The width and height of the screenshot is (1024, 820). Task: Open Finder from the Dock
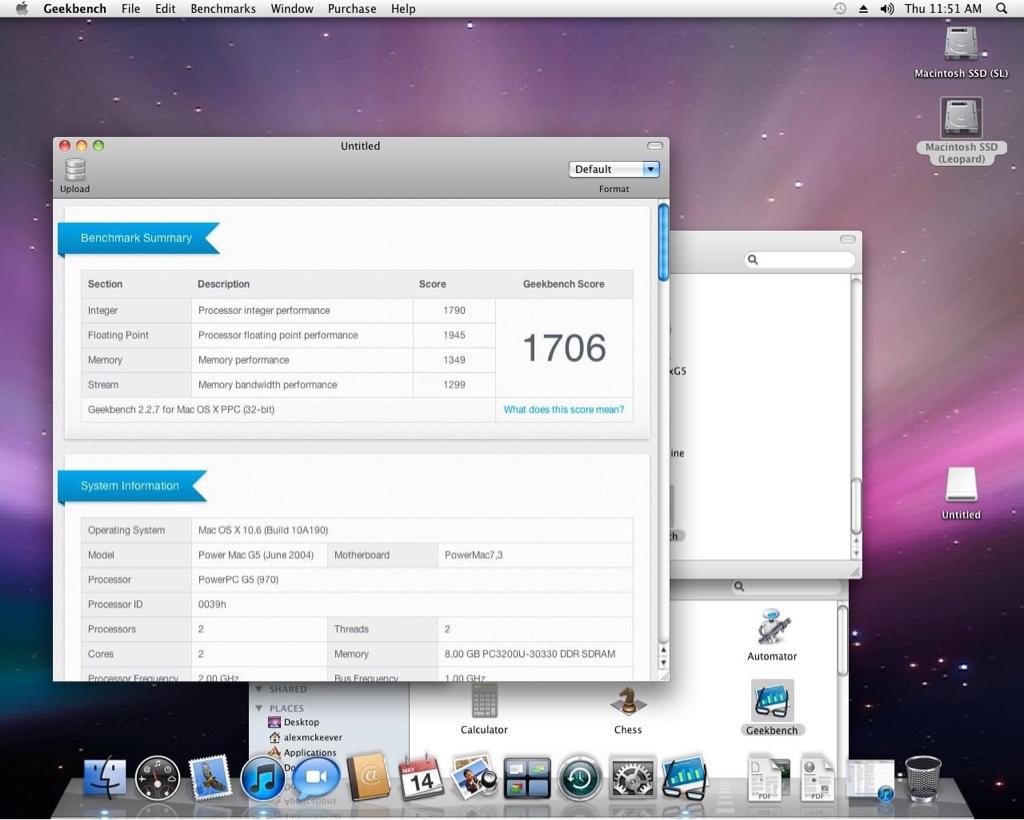[105, 777]
